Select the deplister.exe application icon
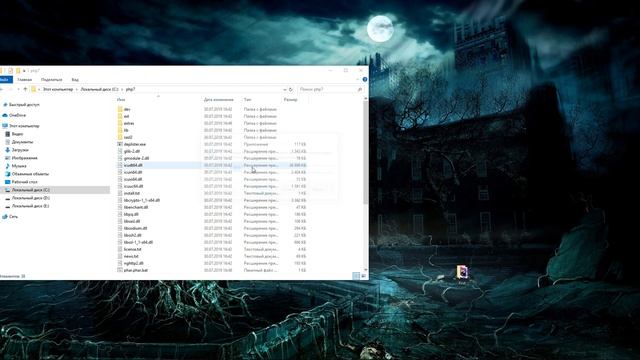 click(120, 144)
